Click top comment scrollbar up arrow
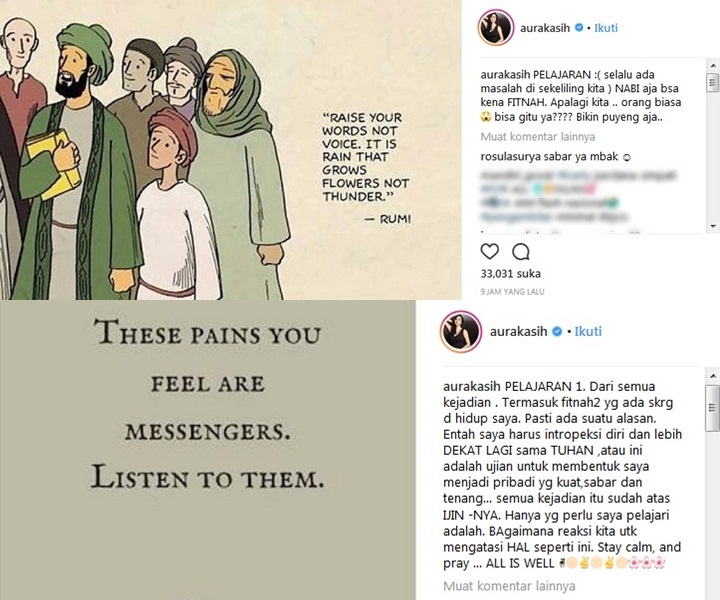Image resolution: width=720 pixels, height=600 pixels. coord(713,67)
